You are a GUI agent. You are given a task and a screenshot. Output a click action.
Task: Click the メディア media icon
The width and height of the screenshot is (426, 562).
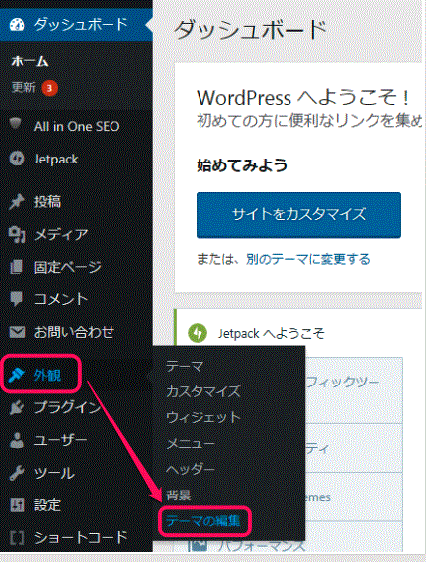(x=17, y=234)
